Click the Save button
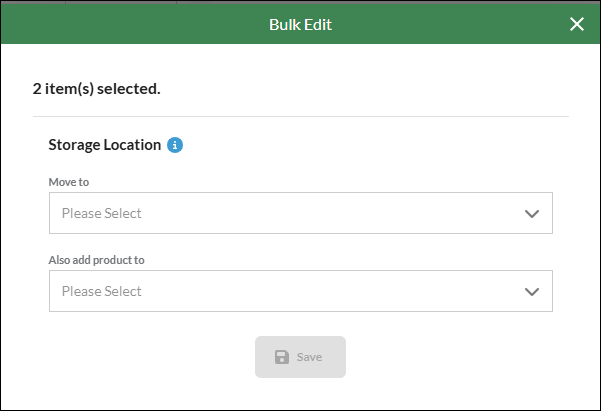Viewport: 601px width, 411px height. pyautogui.click(x=300, y=357)
